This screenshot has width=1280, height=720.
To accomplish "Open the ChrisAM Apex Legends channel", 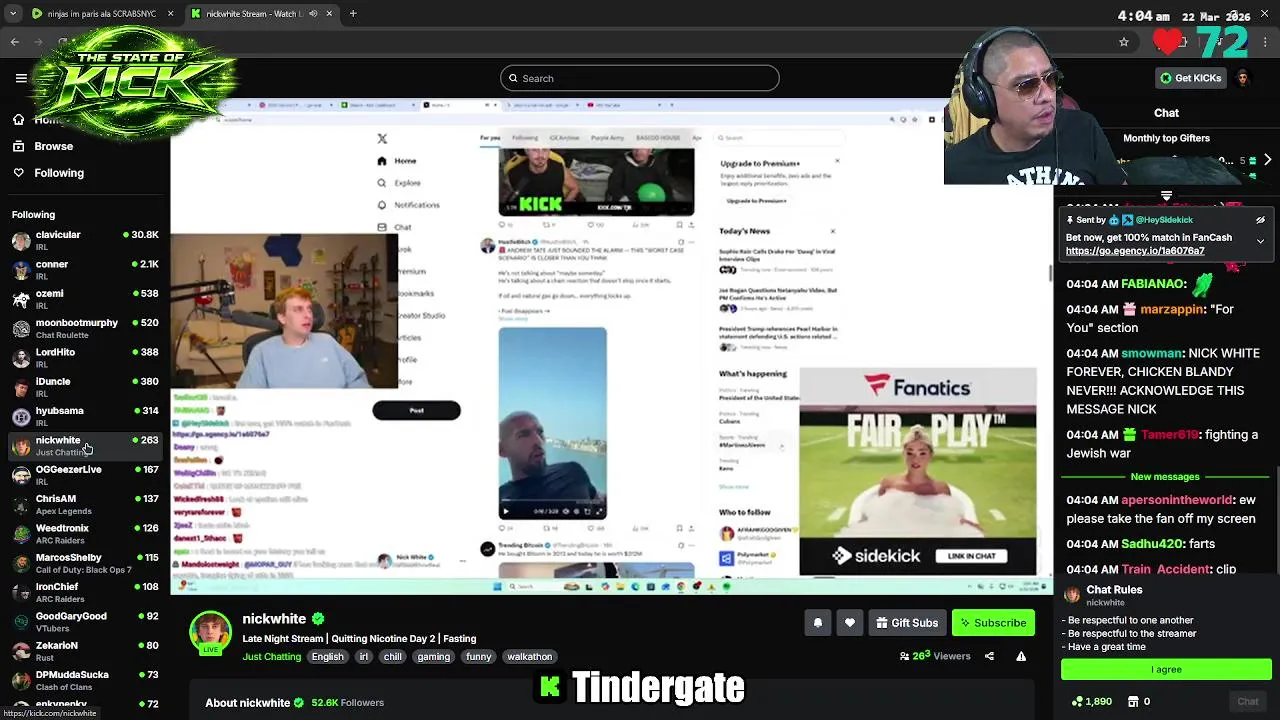I will tap(84, 504).
